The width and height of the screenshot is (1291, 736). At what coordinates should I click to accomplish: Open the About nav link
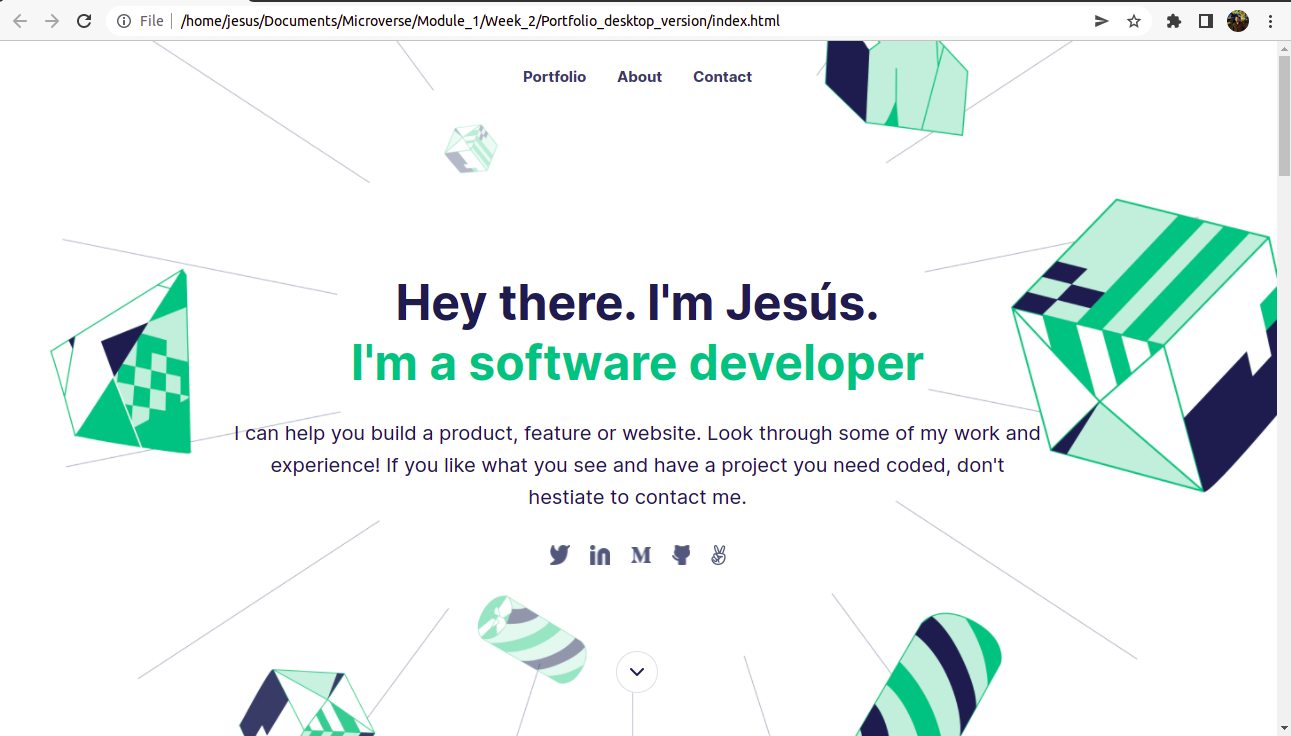click(640, 77)
